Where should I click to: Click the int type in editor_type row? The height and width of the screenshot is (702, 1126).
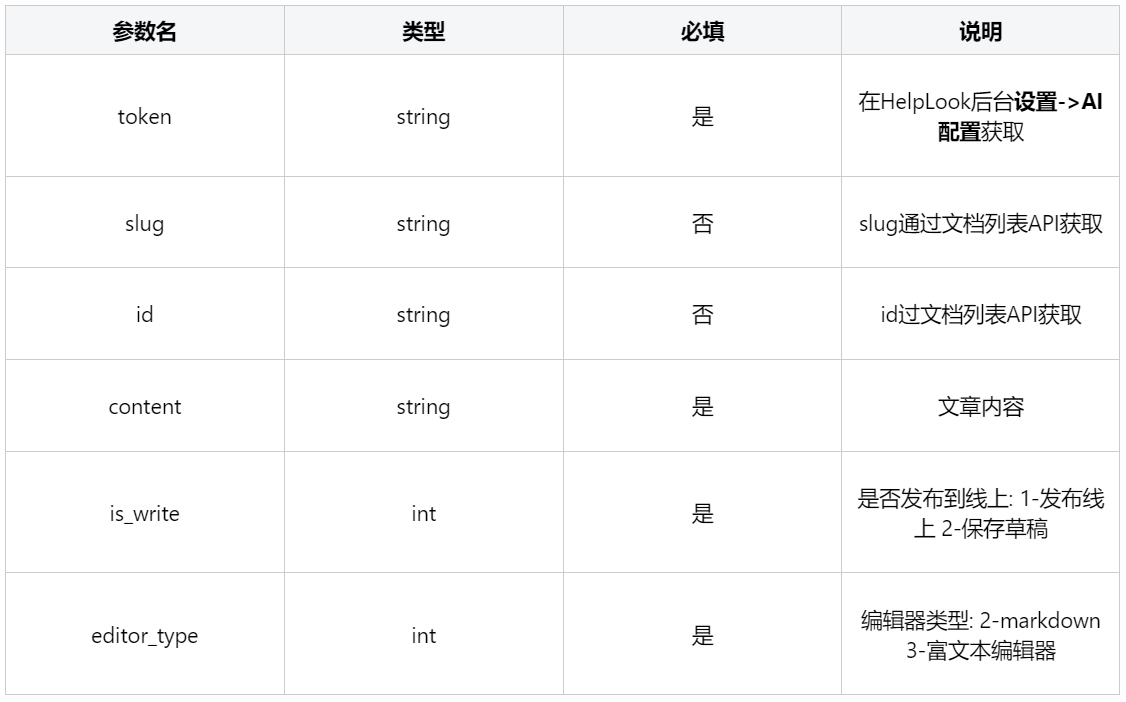click(x=423, y=636)
